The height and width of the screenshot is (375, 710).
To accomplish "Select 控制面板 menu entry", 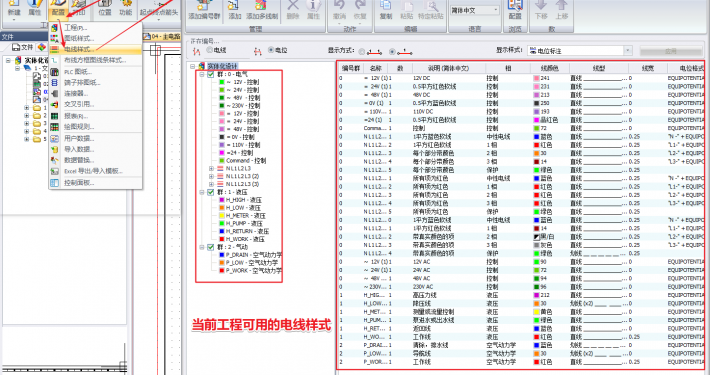I will click(x=96, y=183).
